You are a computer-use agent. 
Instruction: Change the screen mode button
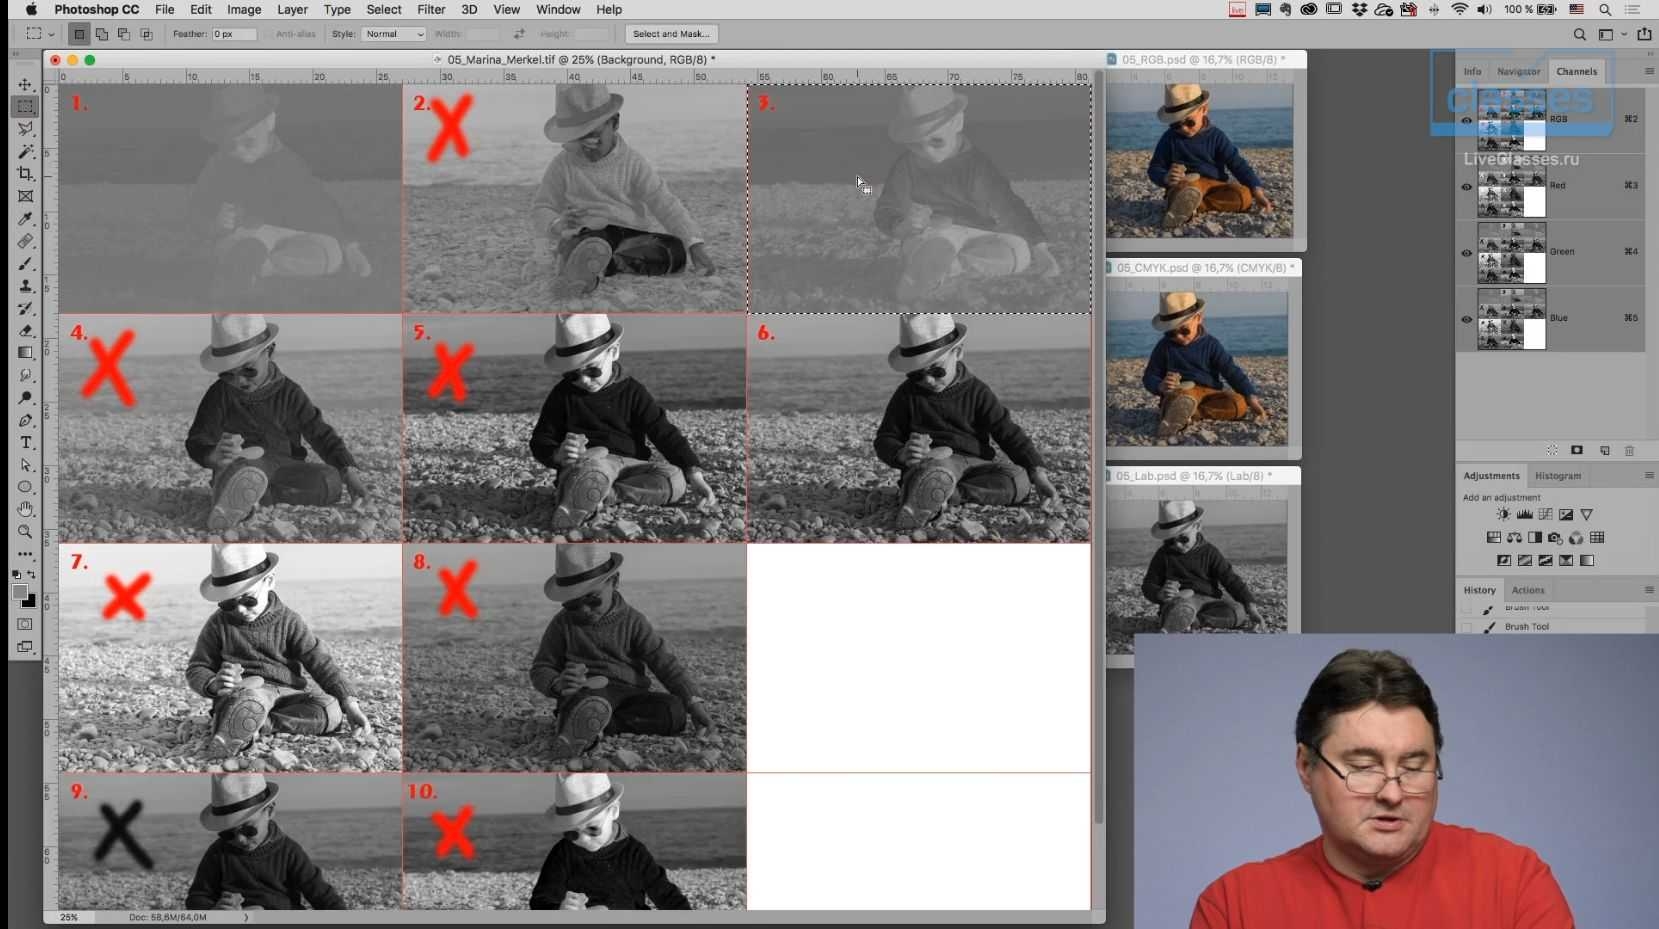click(x=26, y=647)
